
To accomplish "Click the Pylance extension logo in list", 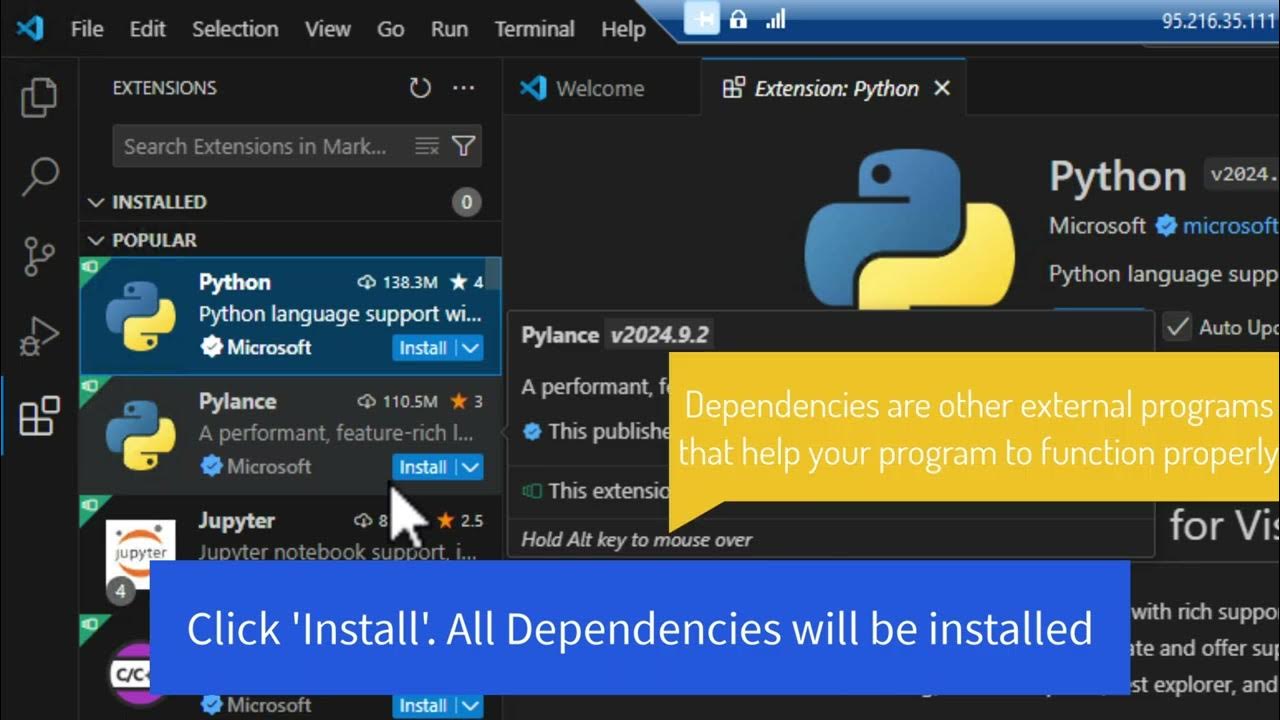I will tap(140, 435).
